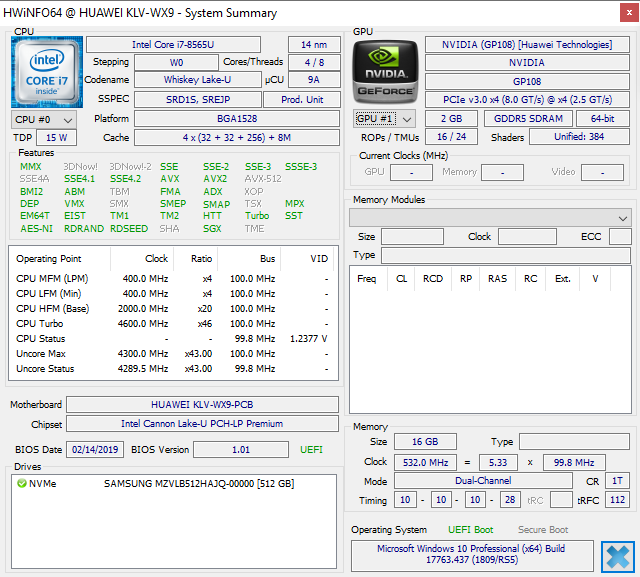This screenshot has height=577, width=640.
Task: Click the Prod. Unit field
Action: pyautogui.click(x=302, y=99)
